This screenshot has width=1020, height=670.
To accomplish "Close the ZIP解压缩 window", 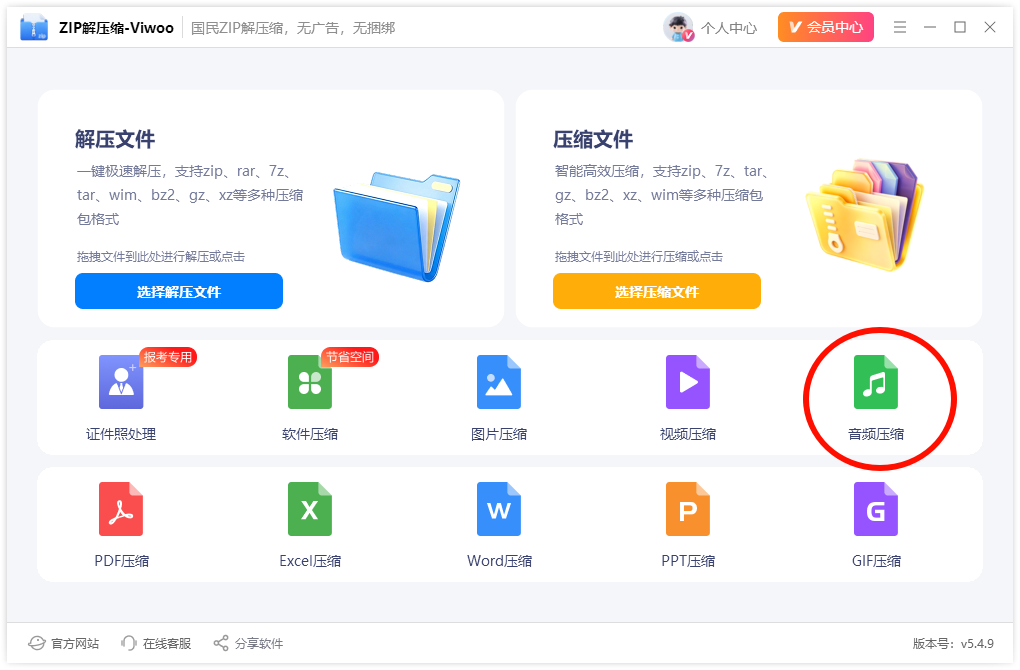I will pos(989,27).
